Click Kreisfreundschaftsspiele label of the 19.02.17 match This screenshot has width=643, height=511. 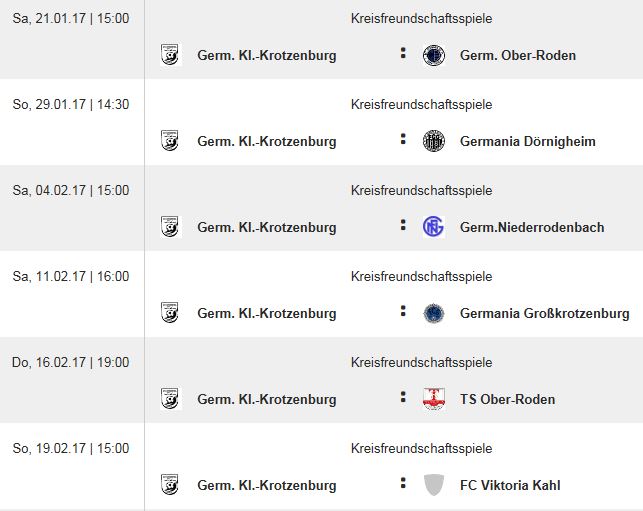pyautogui.click(x=421, y=448)
